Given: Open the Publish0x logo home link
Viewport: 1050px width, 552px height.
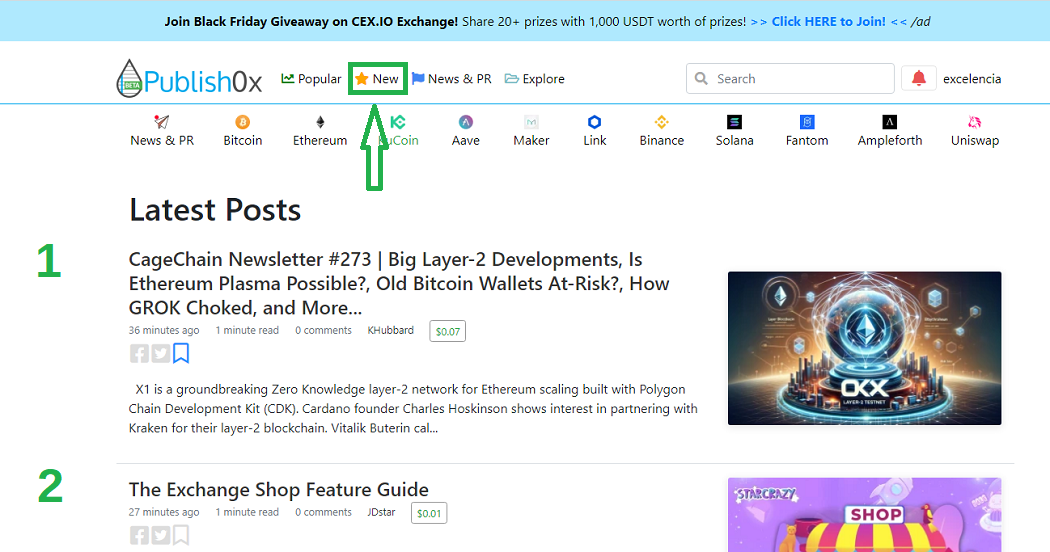Looking at the screenshot, I should [x=189, y=79].
